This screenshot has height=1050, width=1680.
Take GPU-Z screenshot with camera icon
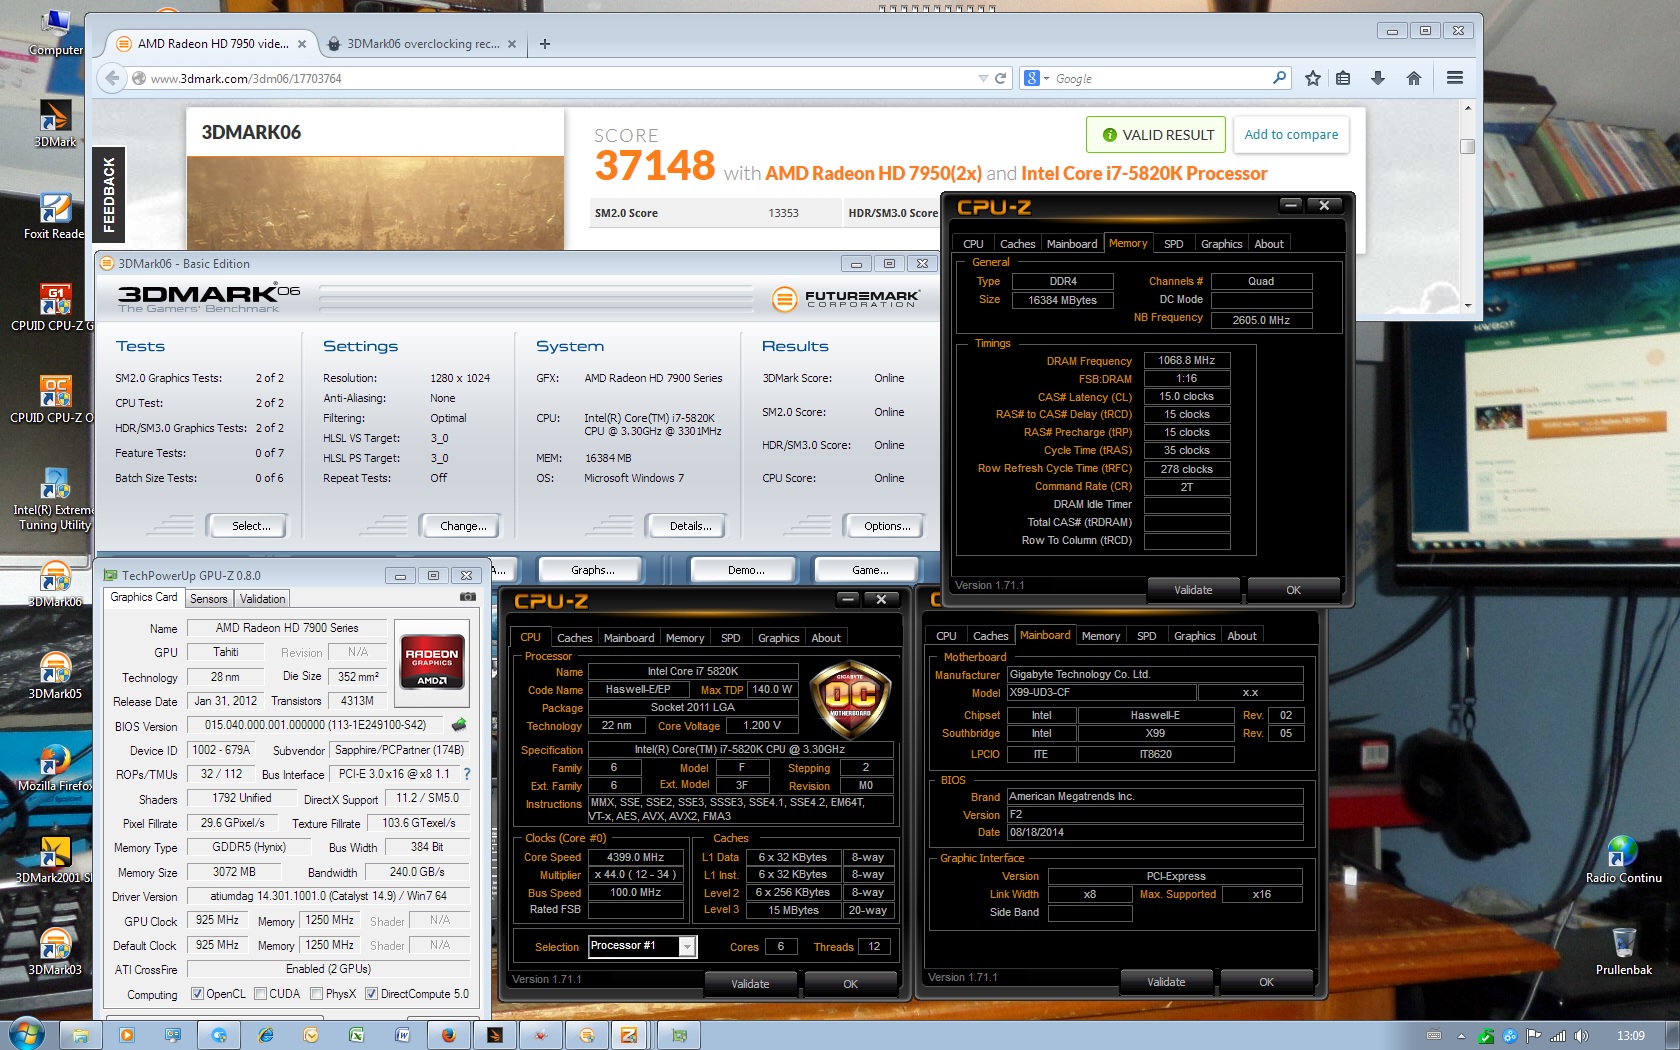pyautogui.click(x=468, y=597)
